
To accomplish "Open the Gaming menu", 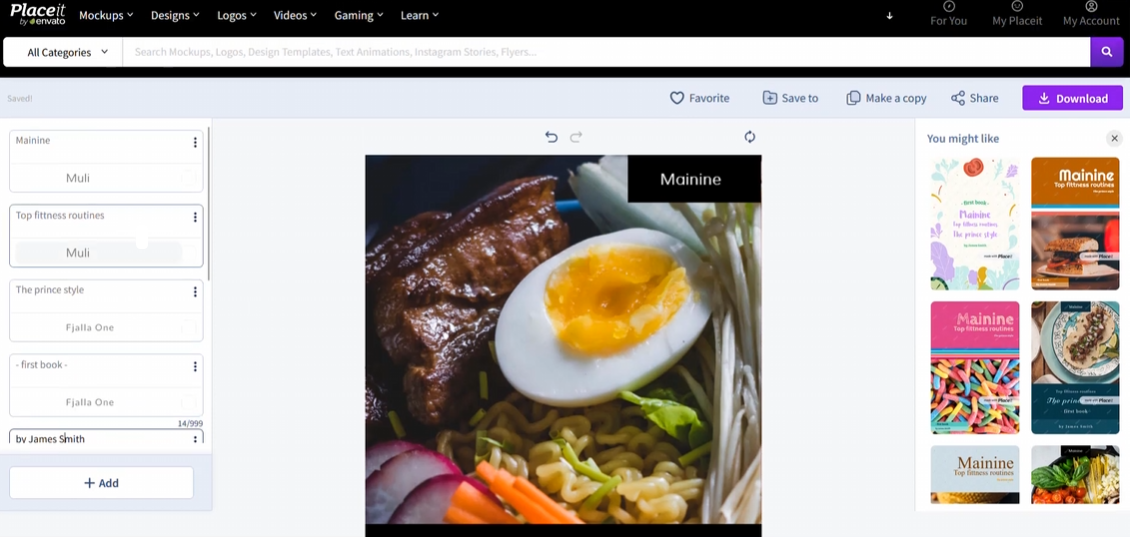I will click(359, 15).
